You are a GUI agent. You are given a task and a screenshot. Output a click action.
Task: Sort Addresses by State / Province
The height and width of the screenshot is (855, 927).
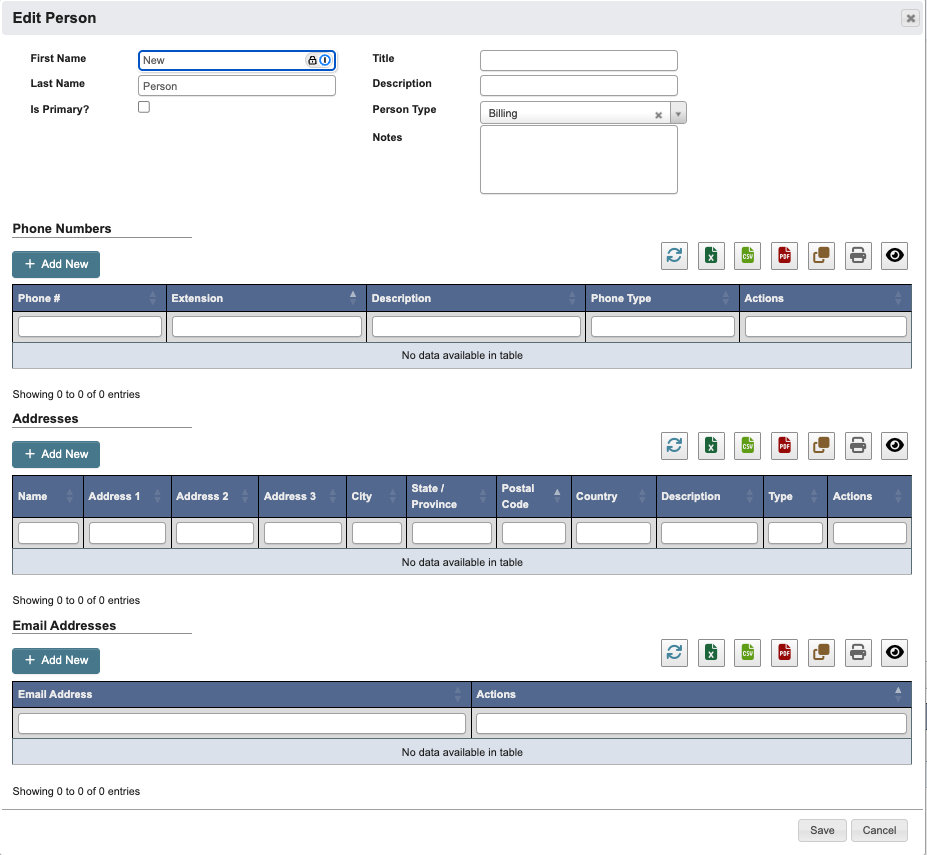[451, 496]
